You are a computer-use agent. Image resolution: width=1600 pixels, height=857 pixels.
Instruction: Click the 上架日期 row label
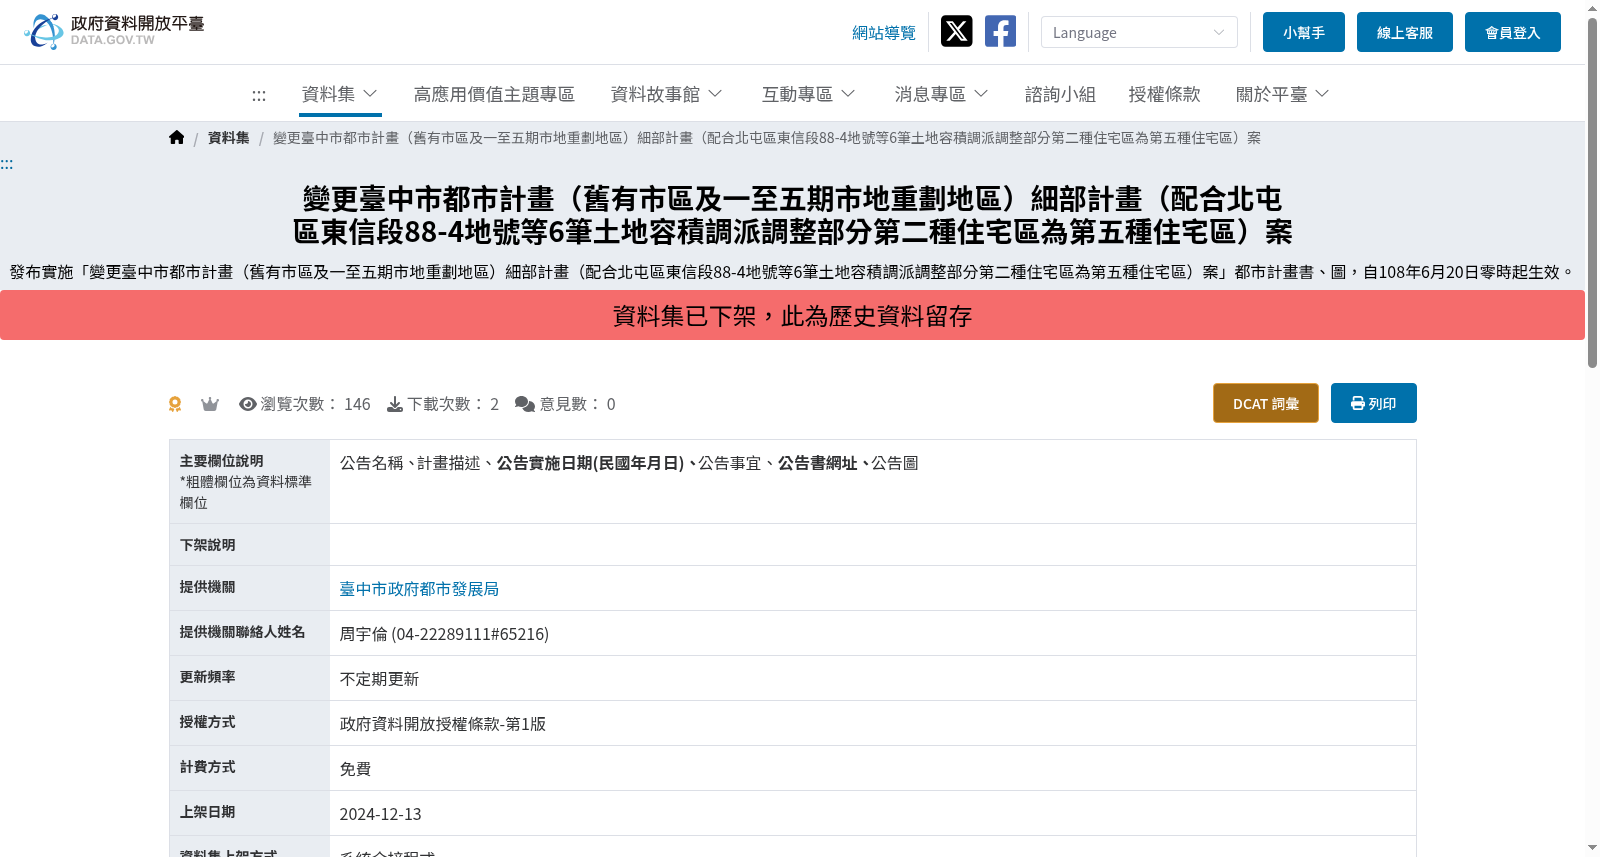coord(208,812)
